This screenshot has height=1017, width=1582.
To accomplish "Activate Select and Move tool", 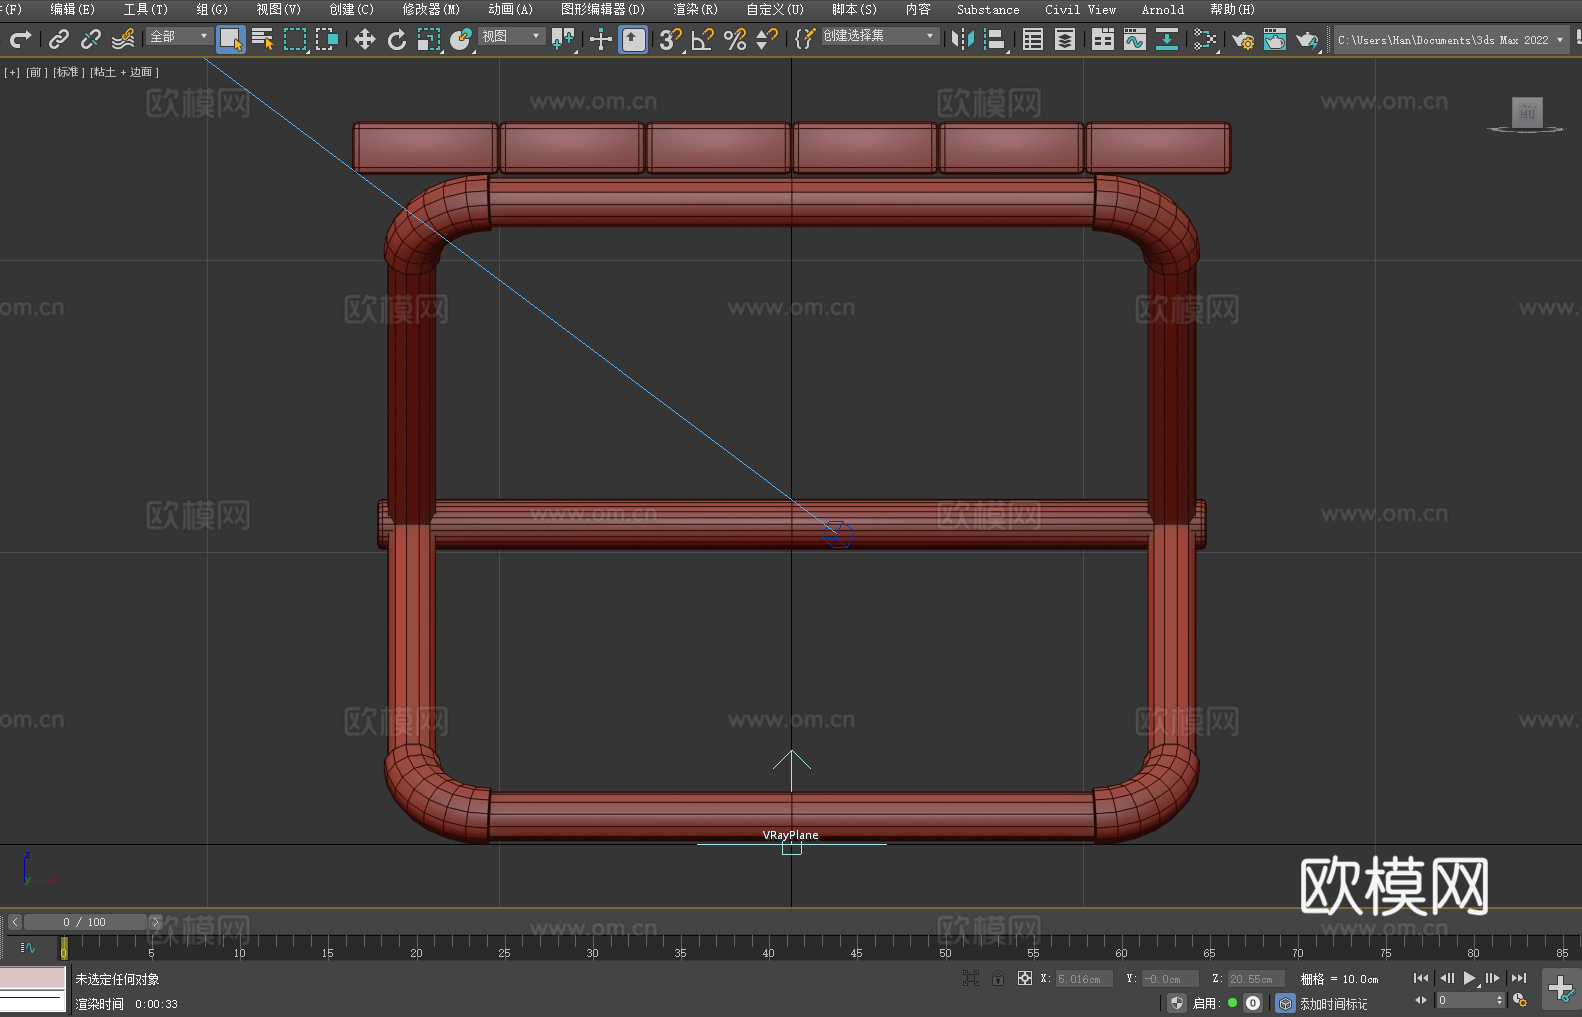I will [365, 39].
